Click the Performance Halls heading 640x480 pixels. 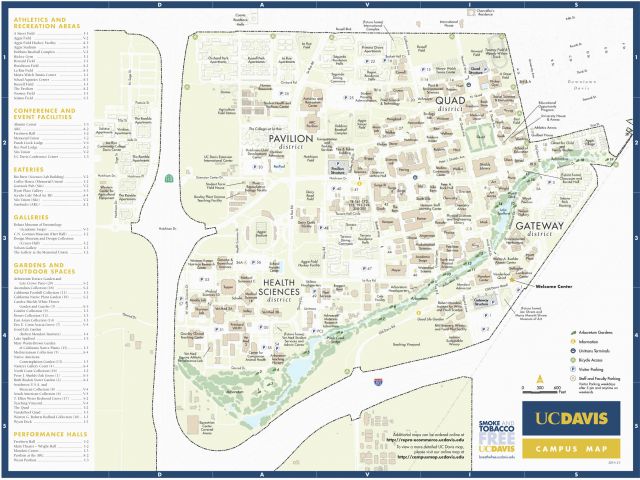tap(51, 434)
